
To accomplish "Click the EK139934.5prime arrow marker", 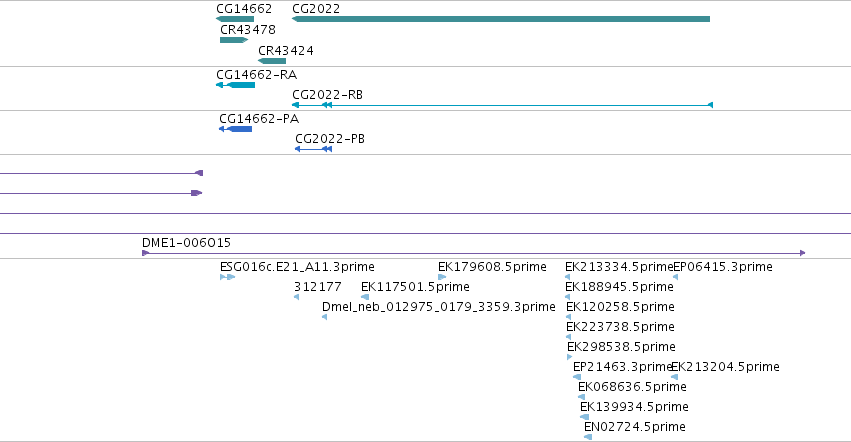I will coord(584,417).
